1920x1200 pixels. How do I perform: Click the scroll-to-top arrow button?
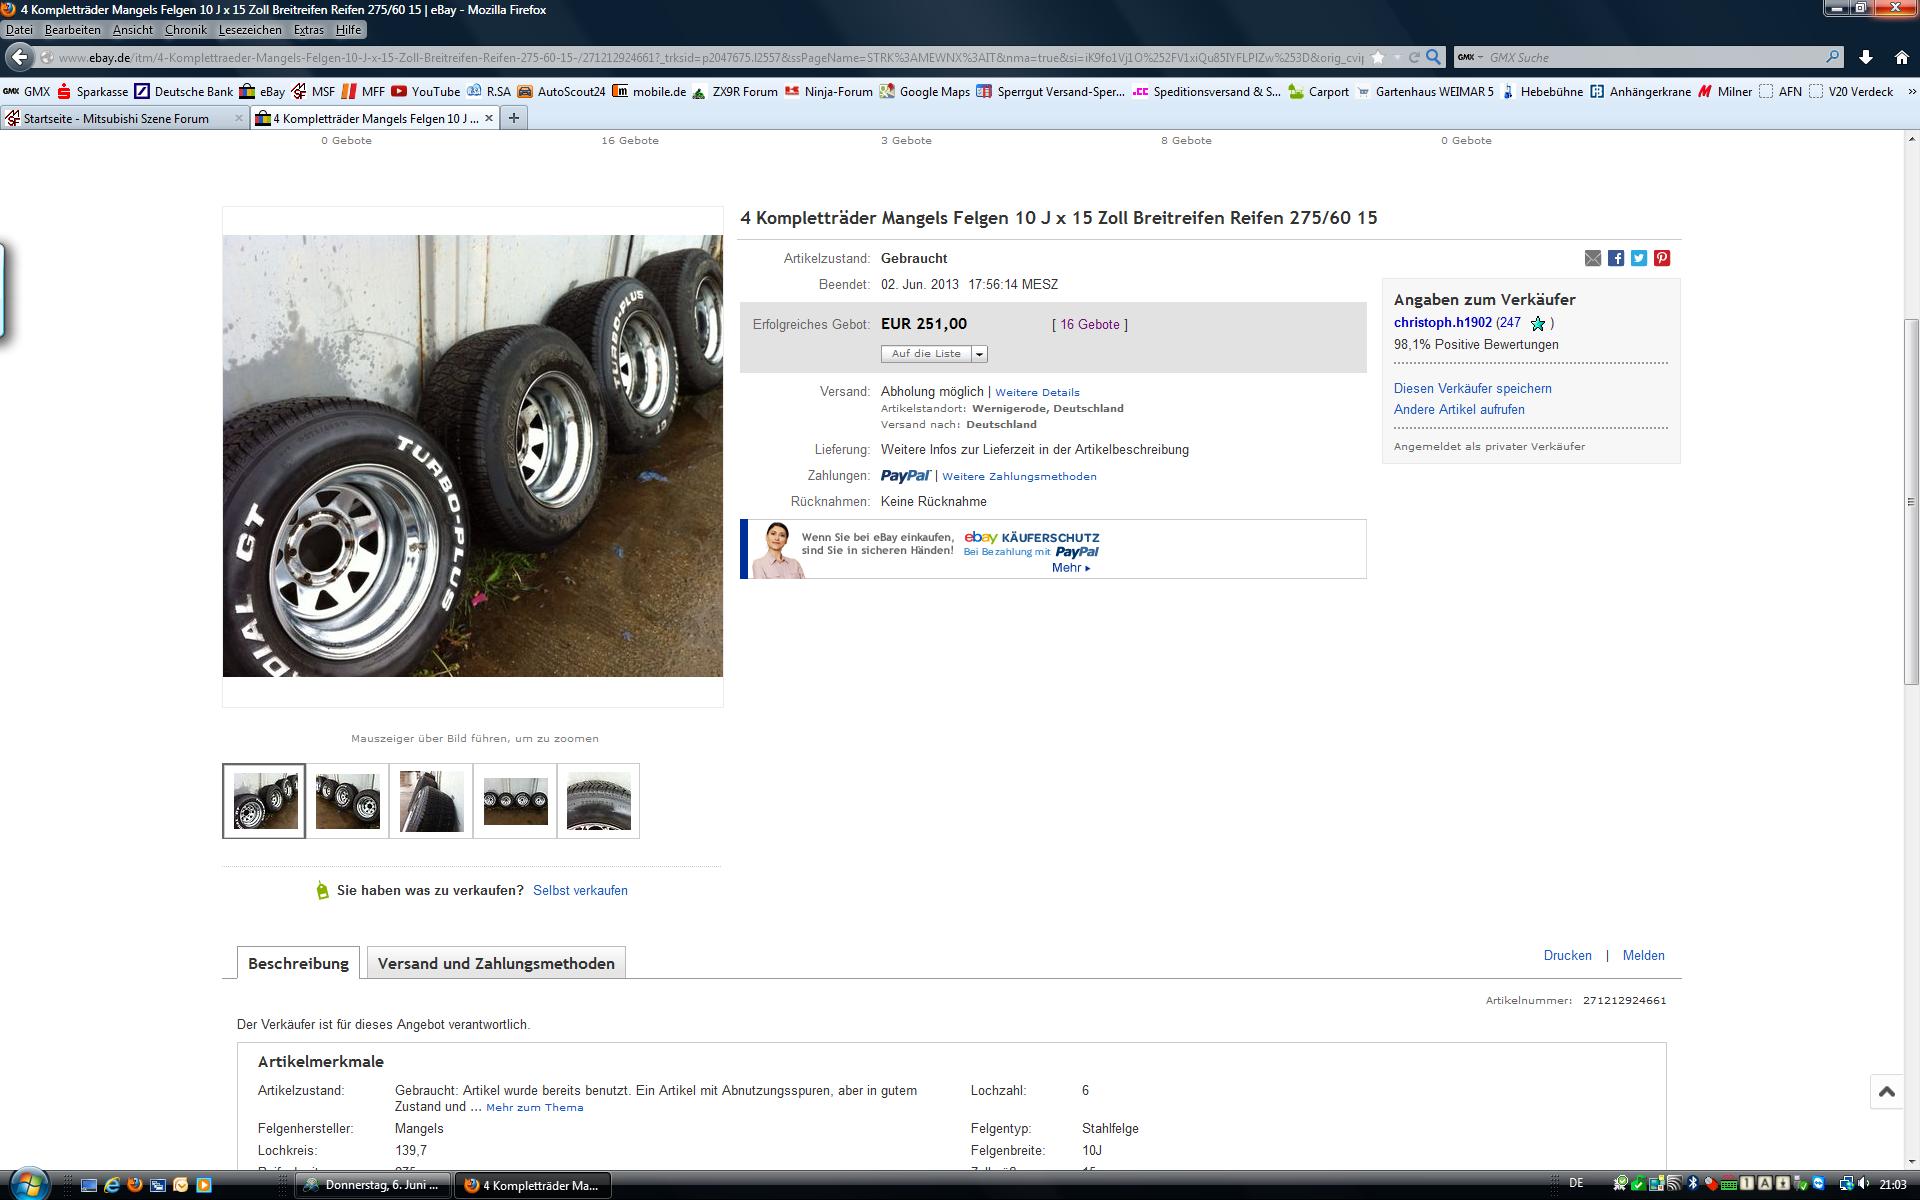[x=1887, y=1092]
